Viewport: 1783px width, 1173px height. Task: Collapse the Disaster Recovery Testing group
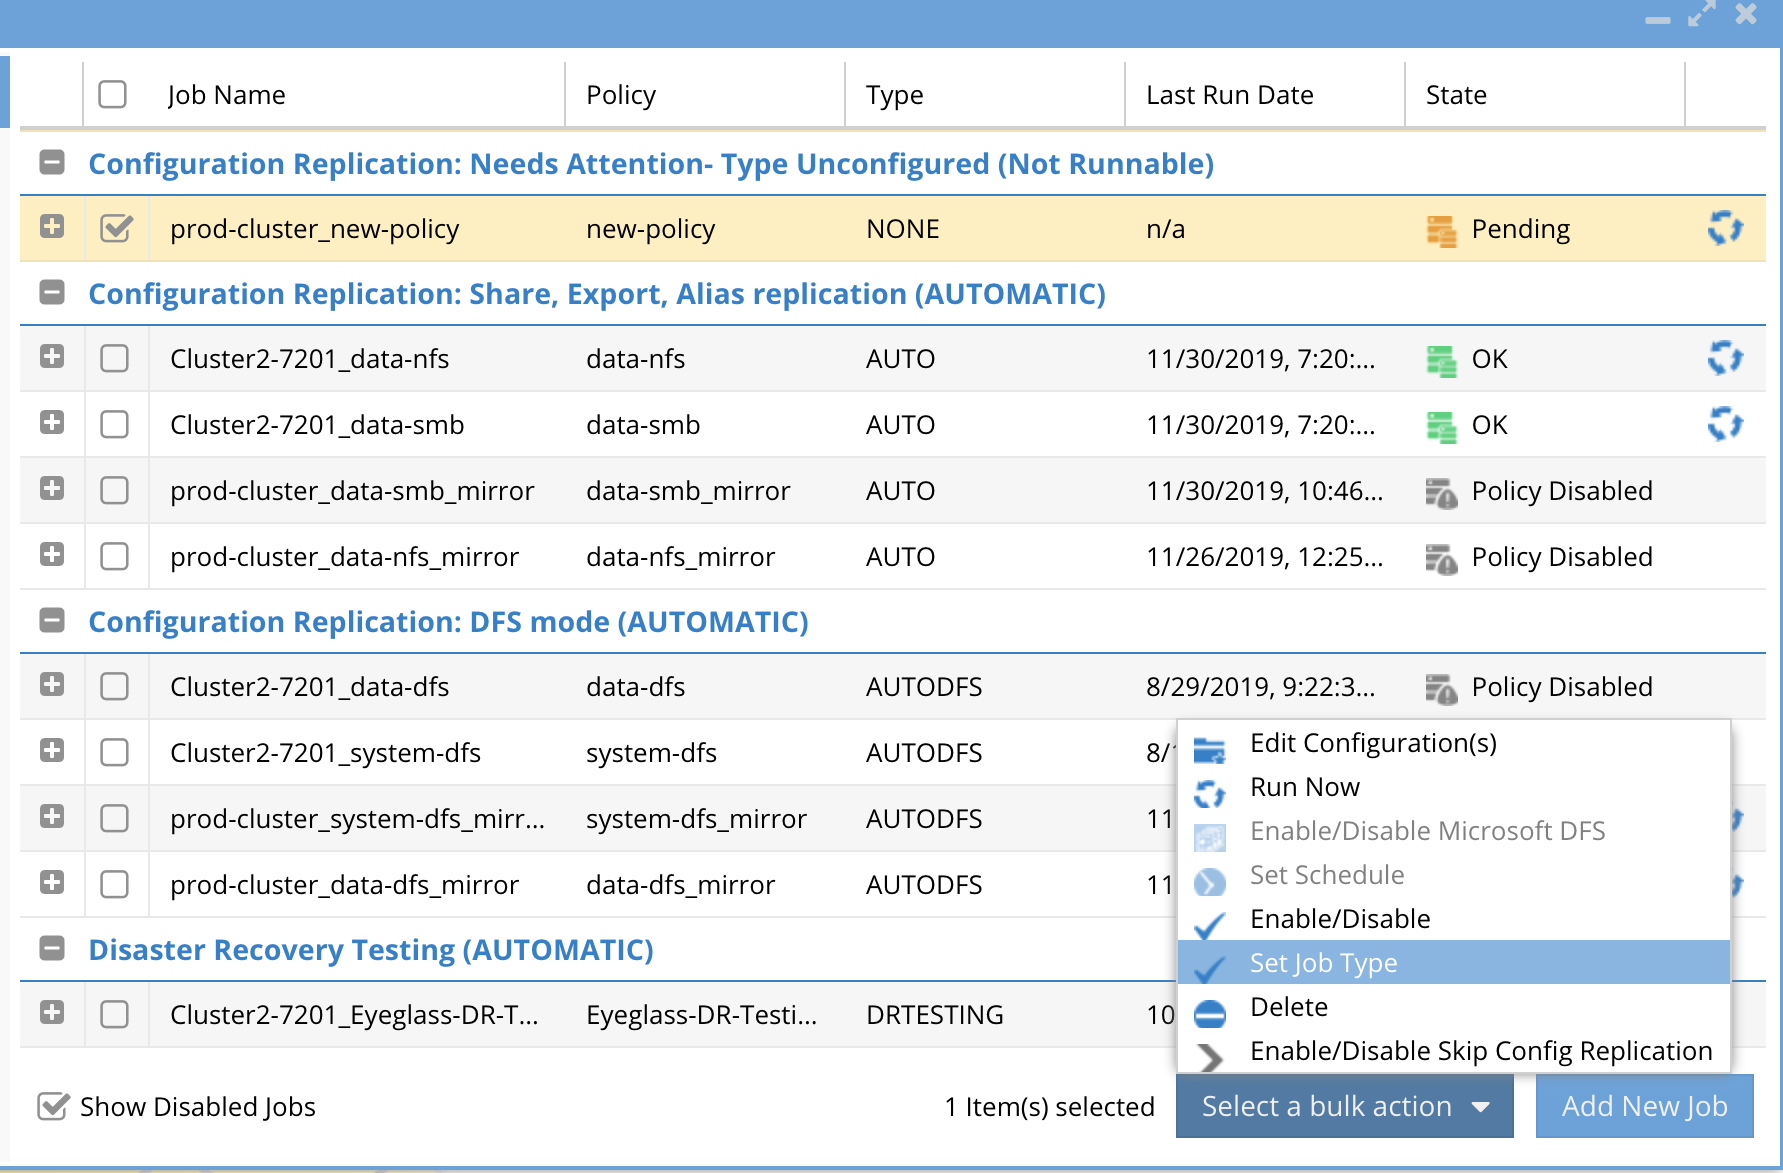click(52, 948)
